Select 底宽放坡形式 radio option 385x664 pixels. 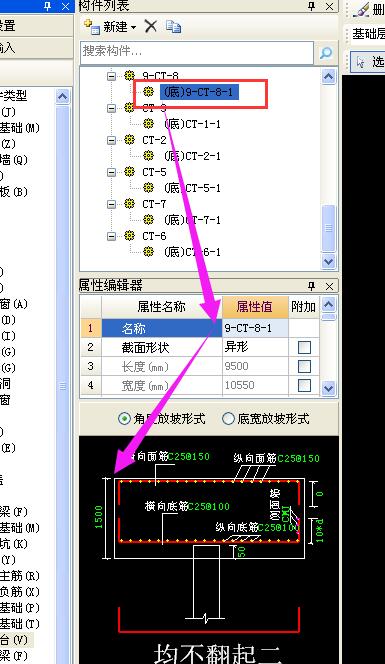228,419
